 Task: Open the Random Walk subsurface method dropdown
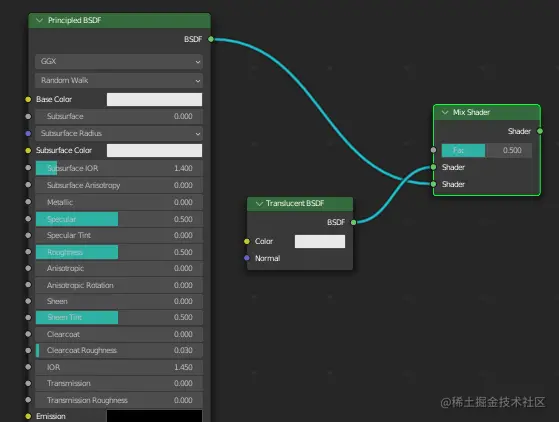point(119,81)
